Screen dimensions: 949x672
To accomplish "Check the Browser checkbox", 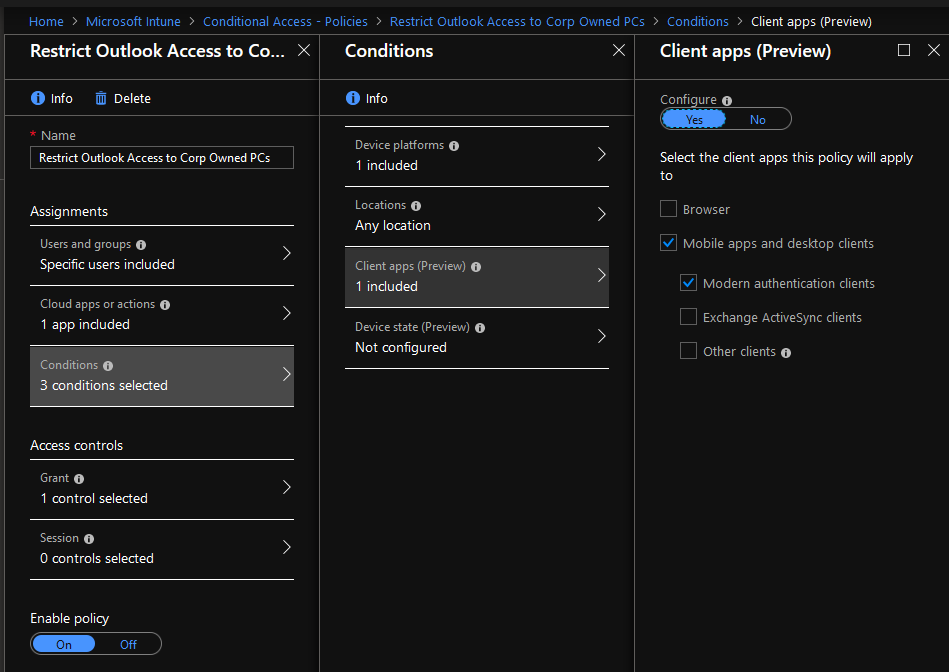I will pyautogui.click(x=669, y=209).
